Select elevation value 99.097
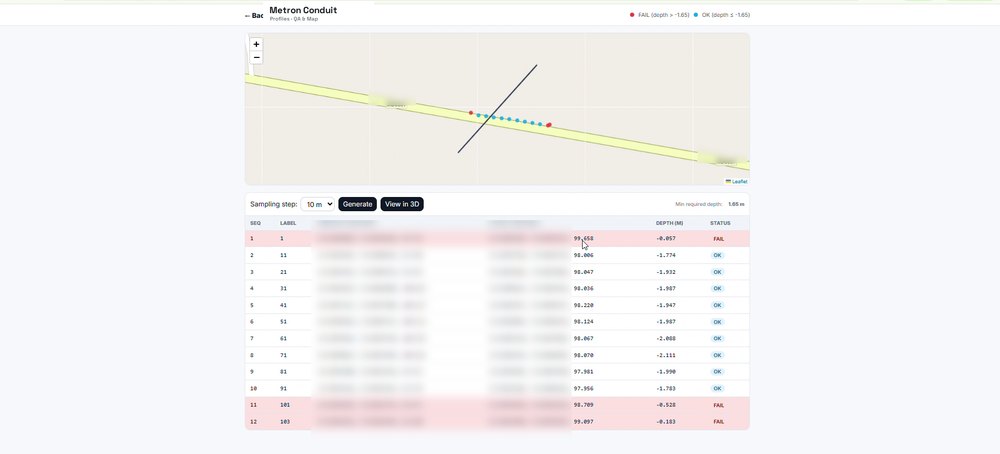The width and height of the screenshot is (1000, 454). pyautogui.click(x=584, y=421)
